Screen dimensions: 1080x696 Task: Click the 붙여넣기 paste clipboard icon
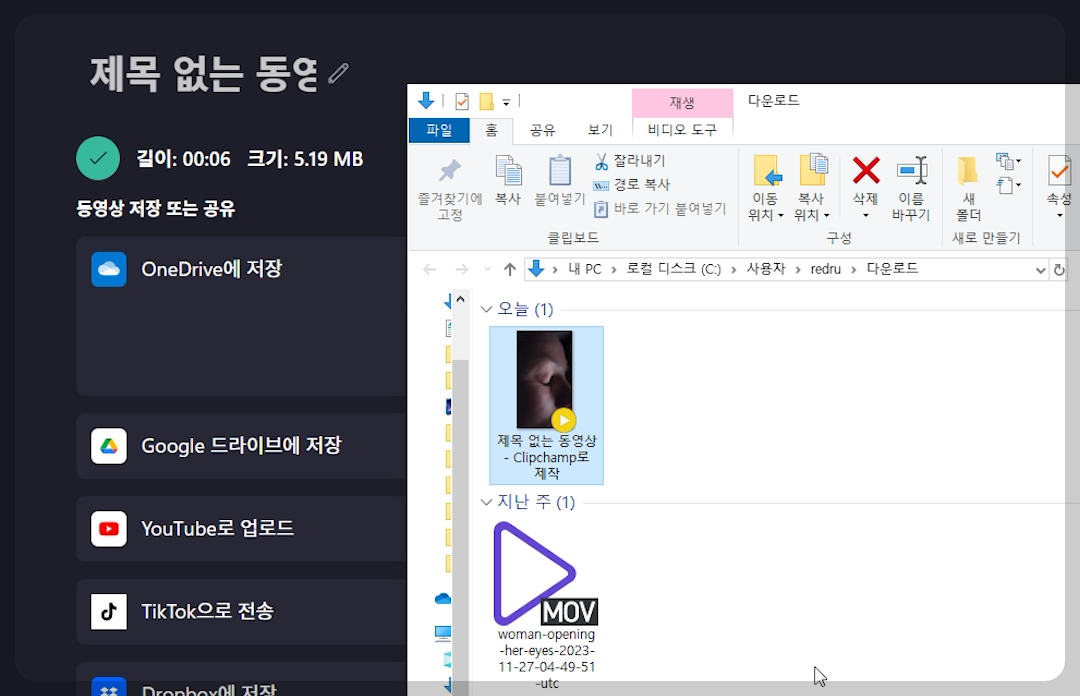tap(559, 170)
